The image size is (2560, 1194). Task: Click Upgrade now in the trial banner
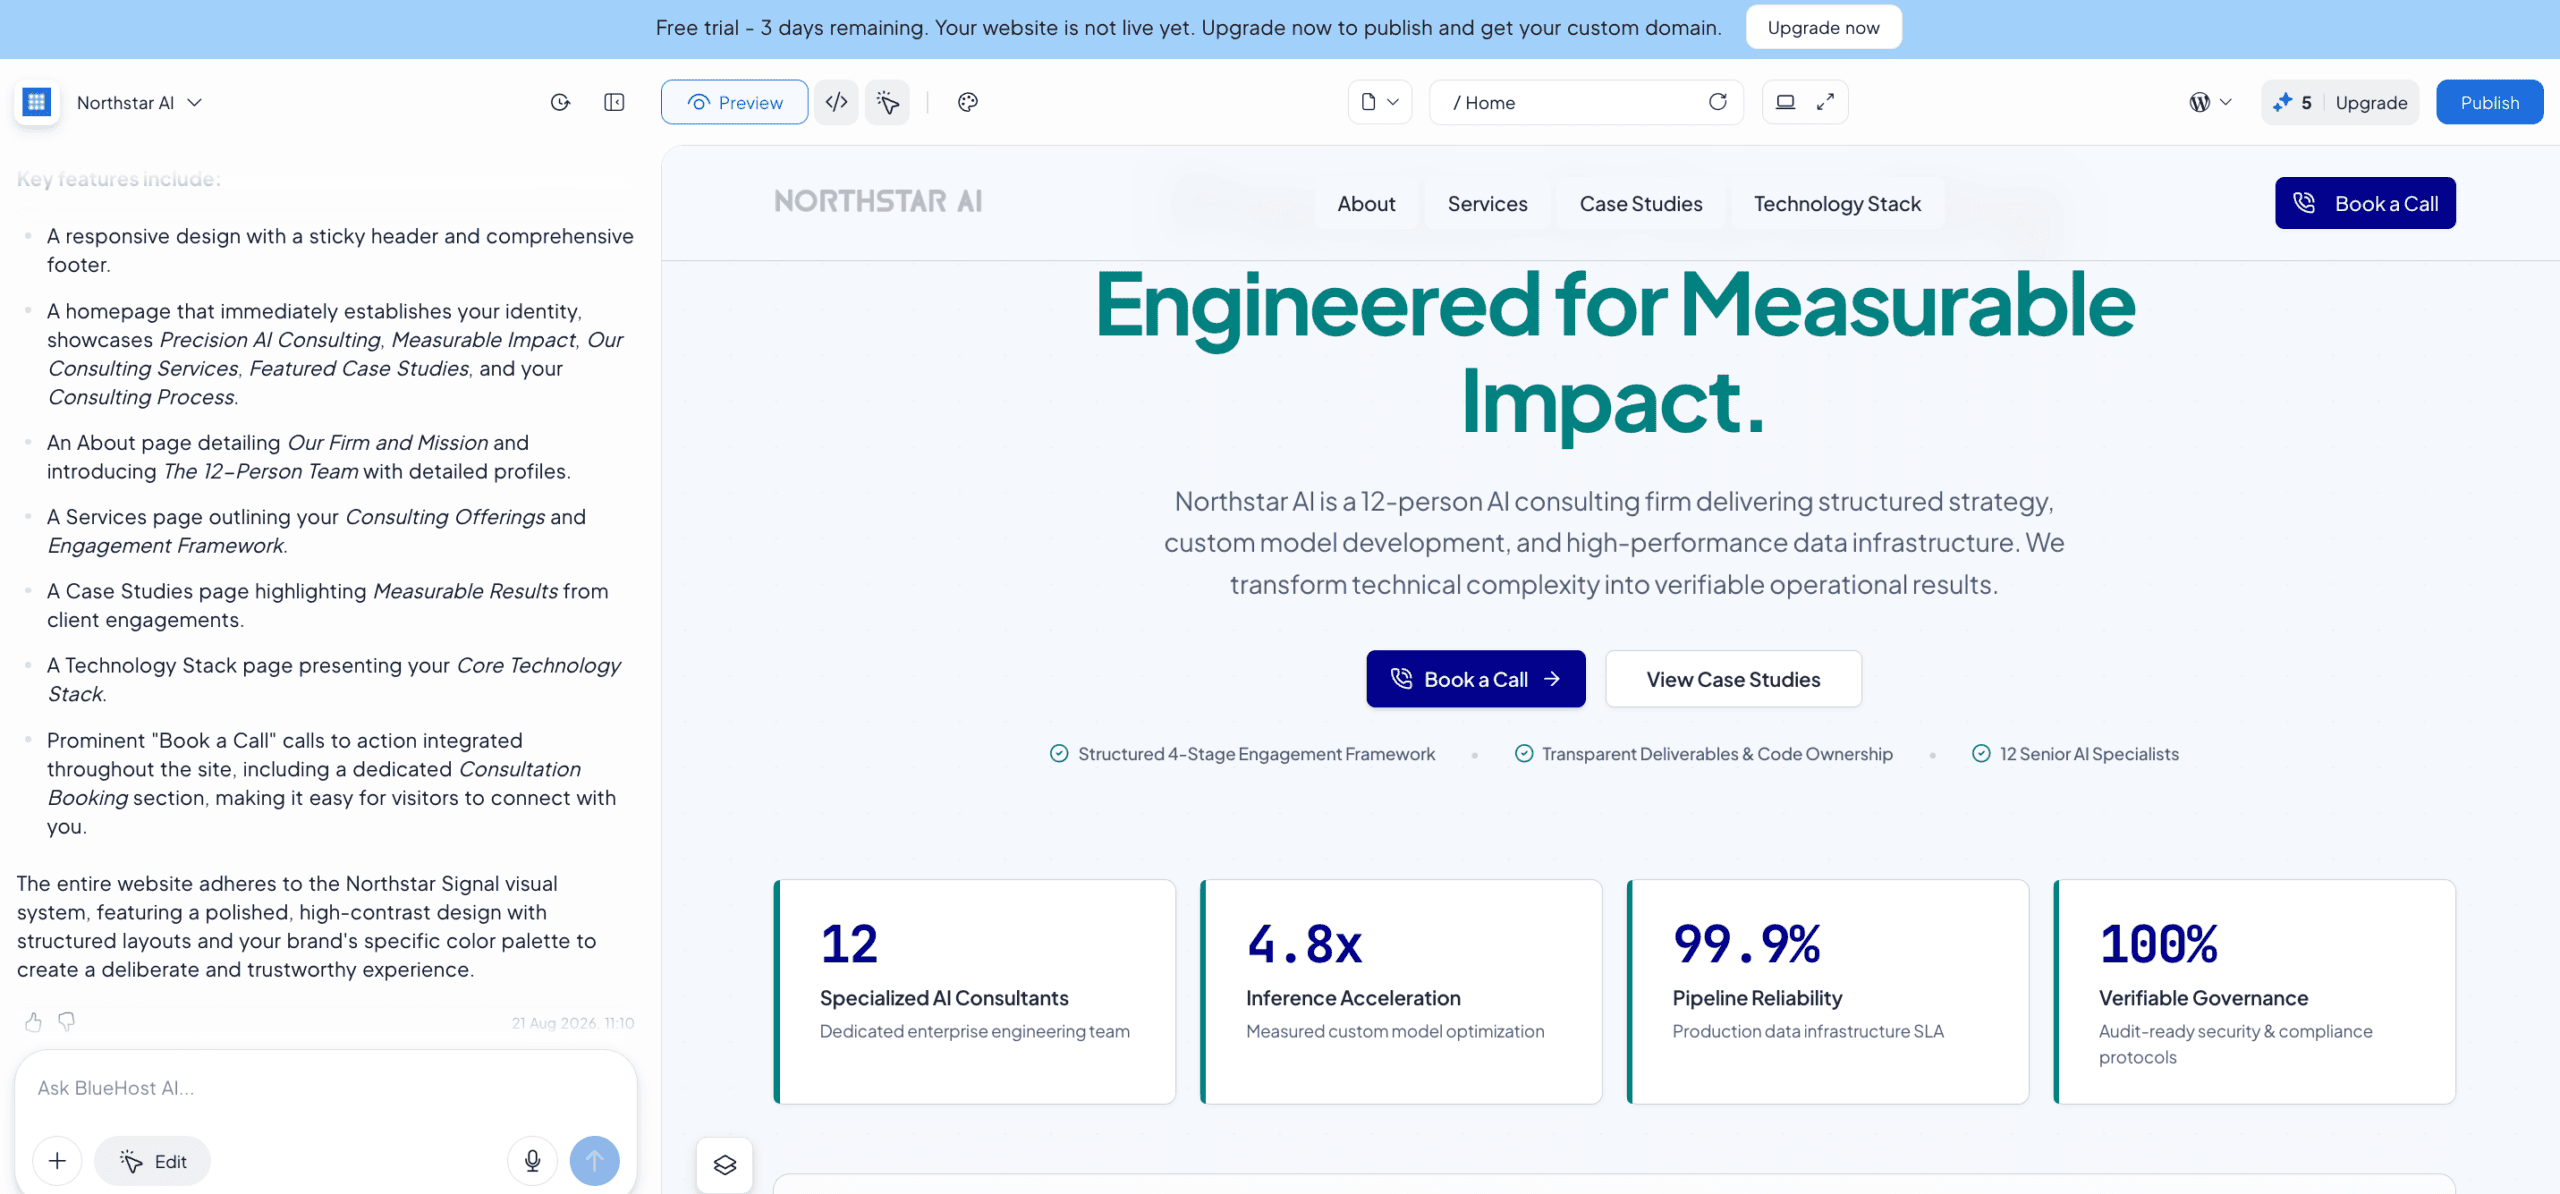[x=1823, y=28]
